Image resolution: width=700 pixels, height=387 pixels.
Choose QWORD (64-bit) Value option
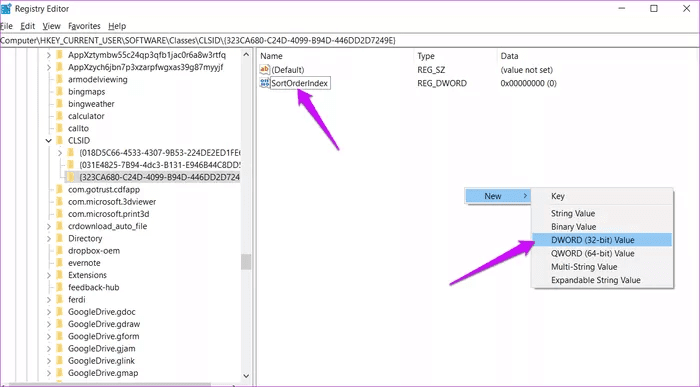[x=601, y=253]
